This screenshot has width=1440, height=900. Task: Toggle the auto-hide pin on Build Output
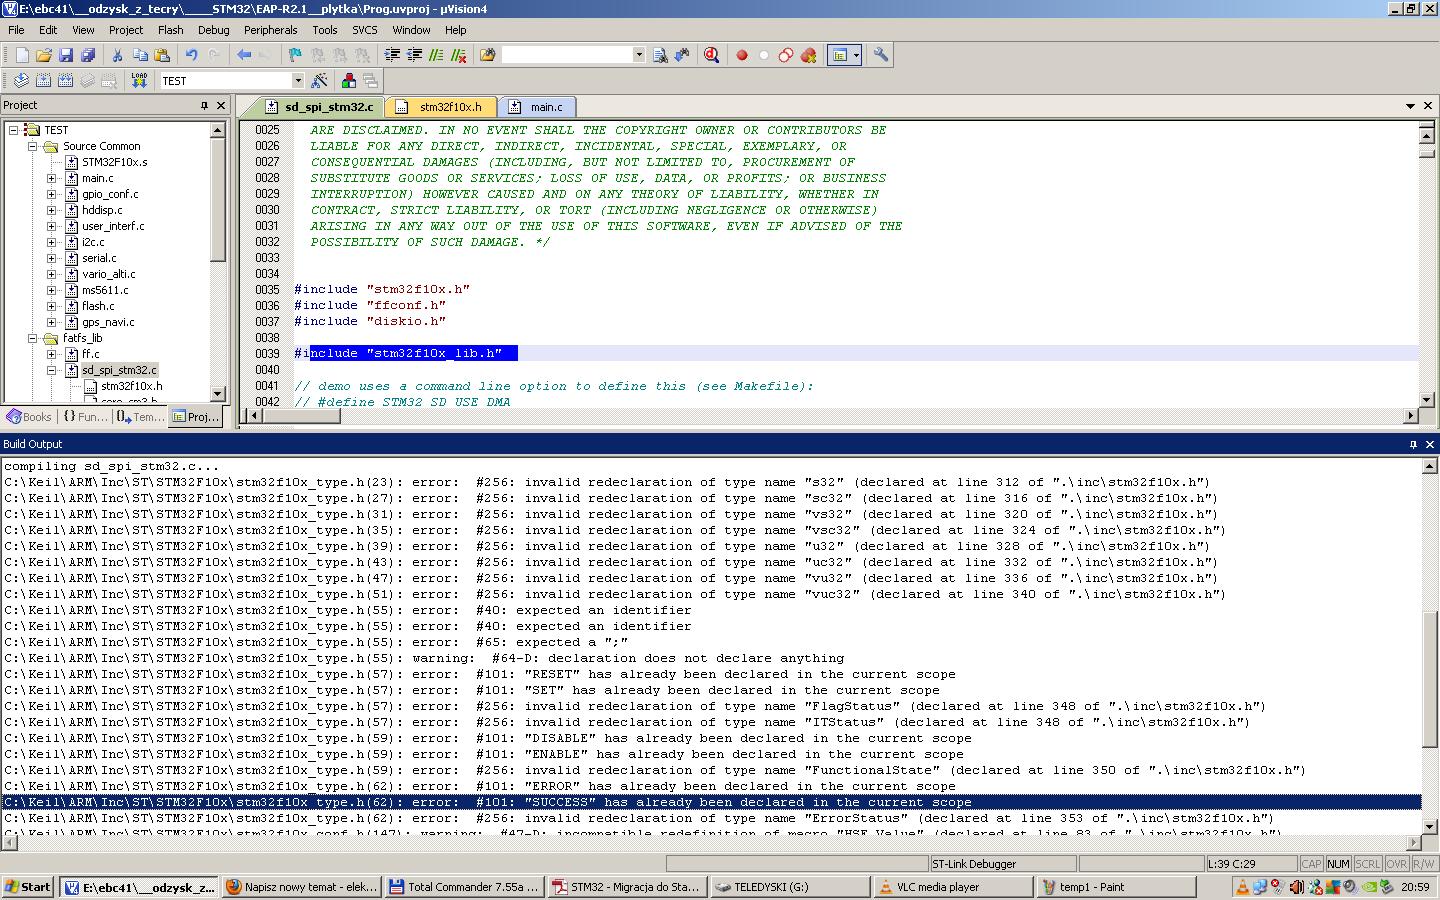[1413, 444]
